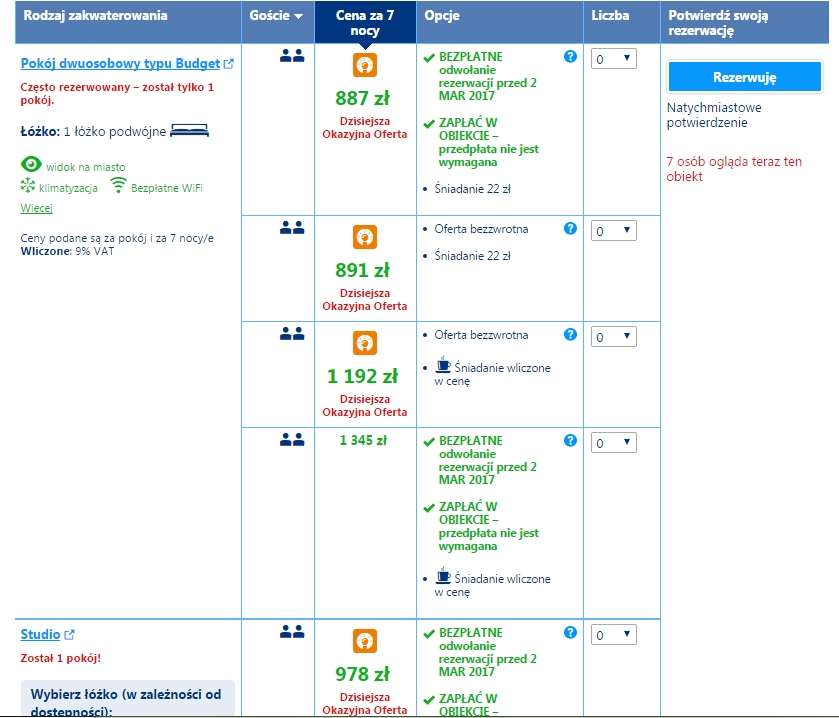The height and width of the screenshot is (718, 839).
Task: Click the coffee cup icon in the 1 345 zł row
Action: pos(443,575)
